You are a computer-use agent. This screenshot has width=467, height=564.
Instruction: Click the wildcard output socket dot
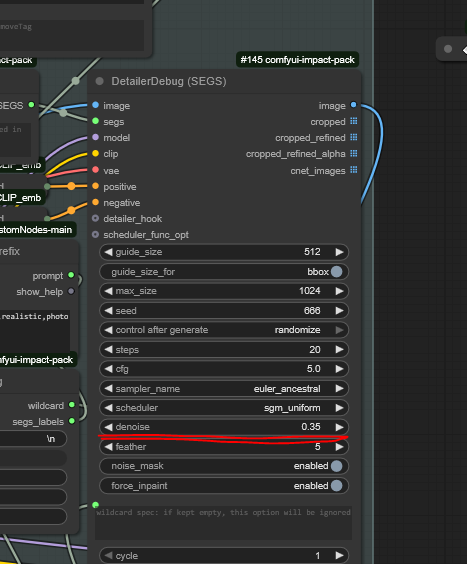point(72,405)
